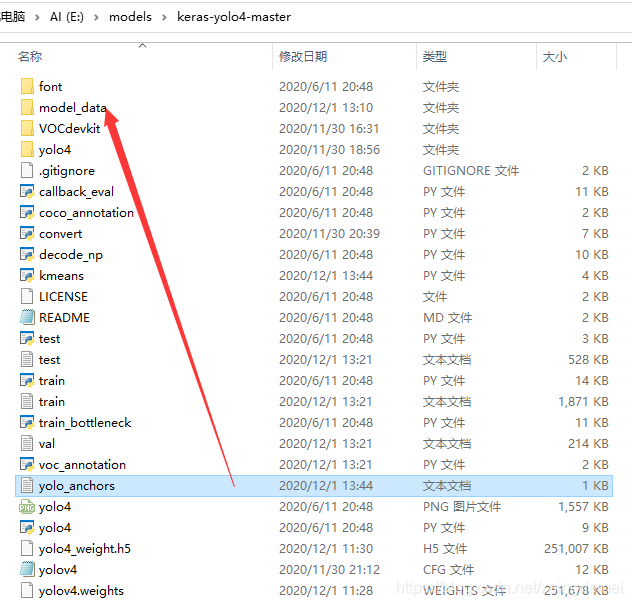Screen dimensions: 632x606
Task: Expand breadcrumb chevron after AI (E:)
Action: click(96, 17)
